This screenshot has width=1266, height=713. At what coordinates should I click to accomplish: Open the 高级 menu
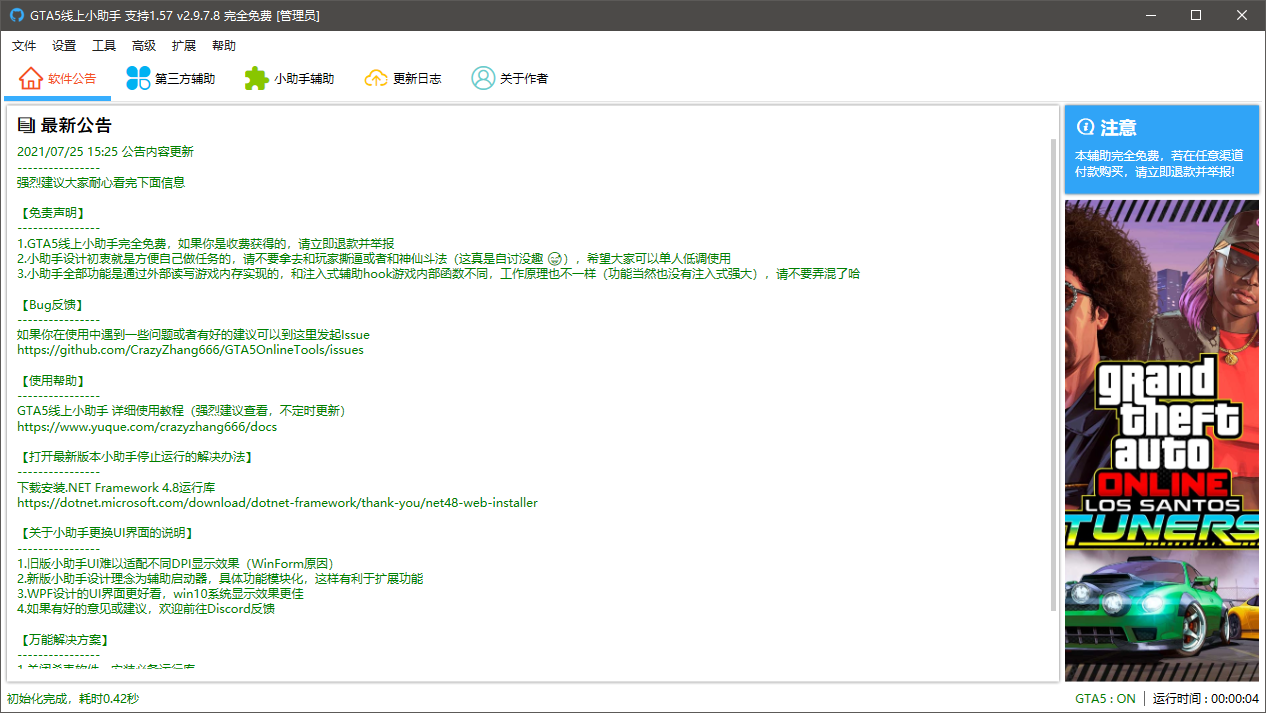point(144,46)
